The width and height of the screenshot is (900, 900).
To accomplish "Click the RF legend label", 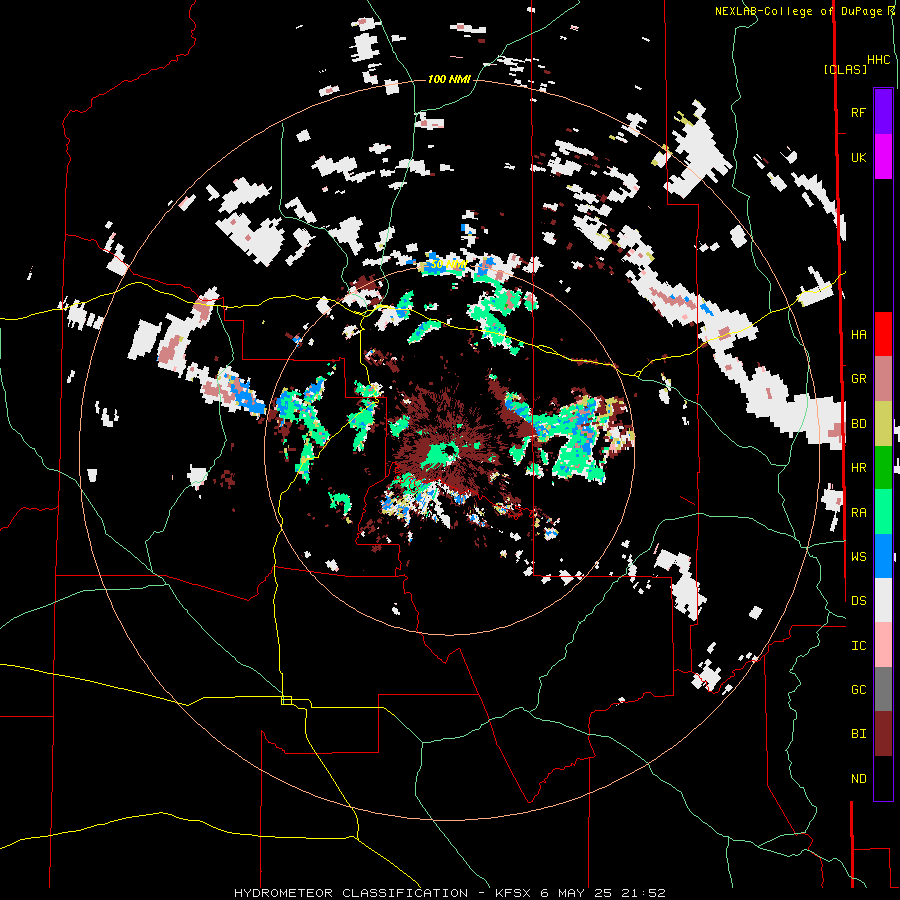I will [858, 112].
